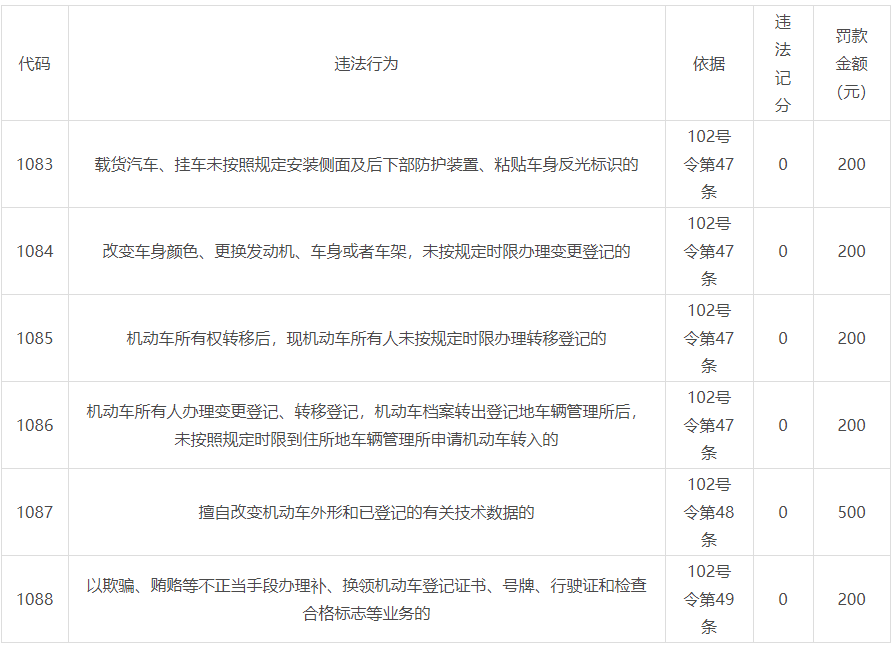Click the 102号令第48条 basis cell
Screen dimensions: 891x649
tap(709, 512)
